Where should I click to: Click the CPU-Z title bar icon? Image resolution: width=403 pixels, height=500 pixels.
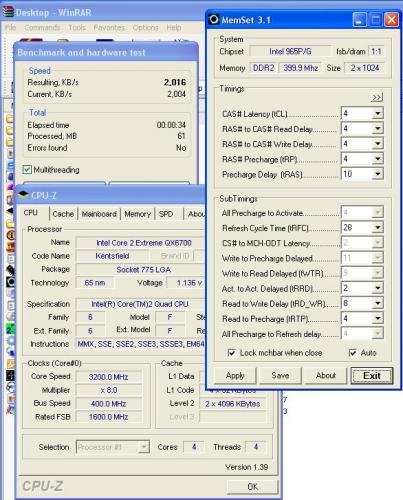pos(23,194)
